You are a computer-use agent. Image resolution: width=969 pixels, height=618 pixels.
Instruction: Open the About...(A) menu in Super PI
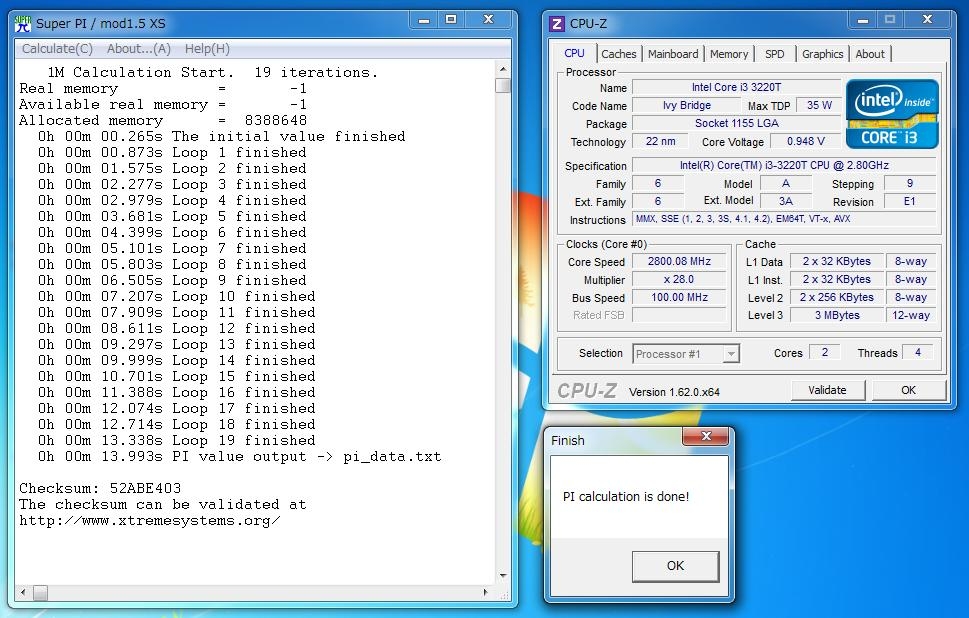[138, 48]
